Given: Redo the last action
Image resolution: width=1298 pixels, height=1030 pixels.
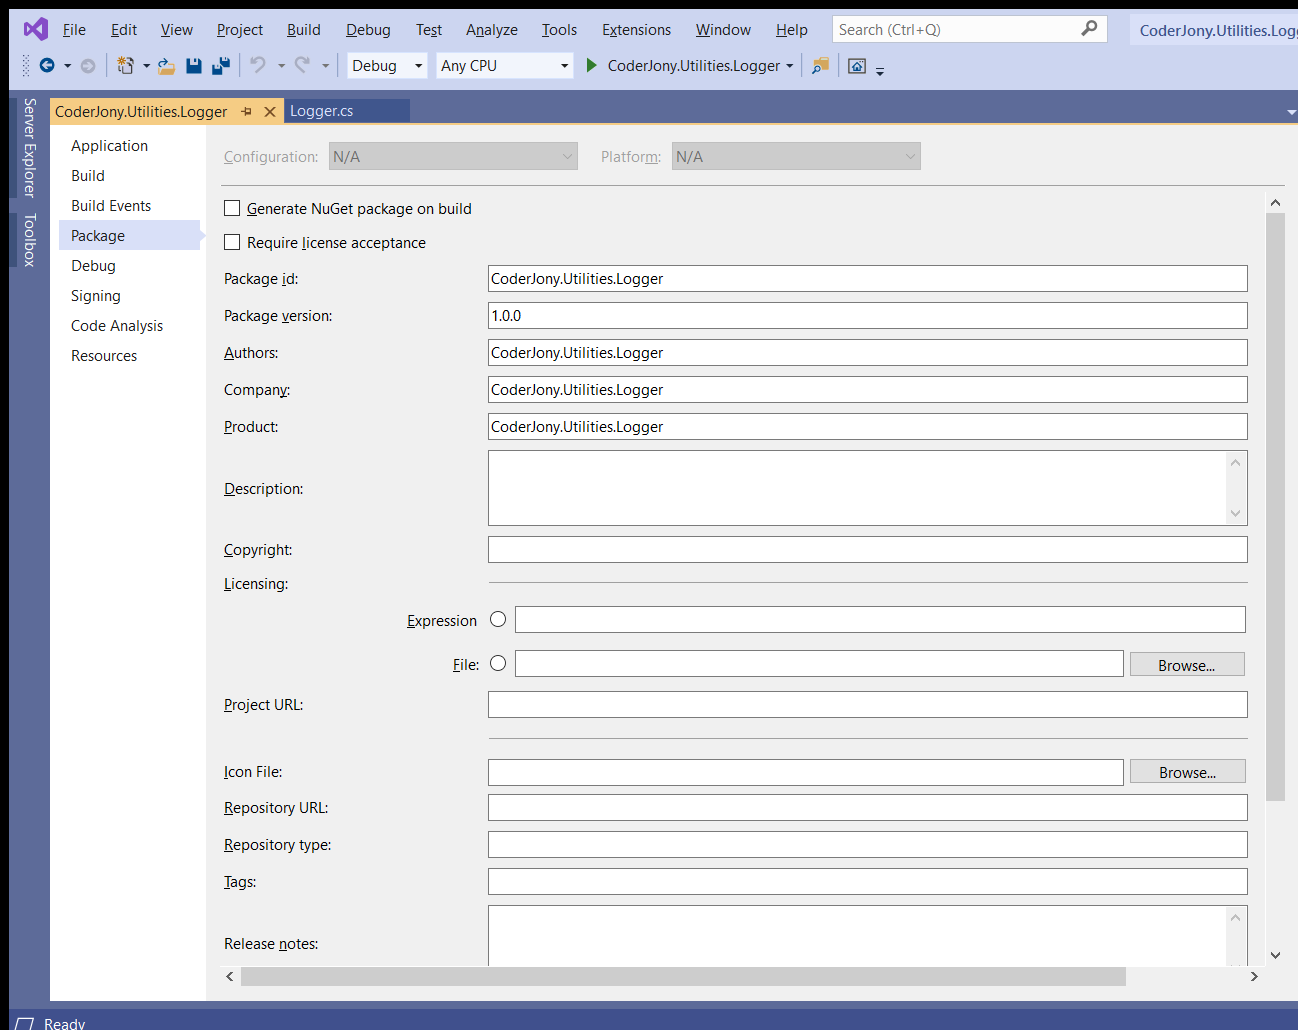Looking at the screenshot, I should tap(302, 65).
